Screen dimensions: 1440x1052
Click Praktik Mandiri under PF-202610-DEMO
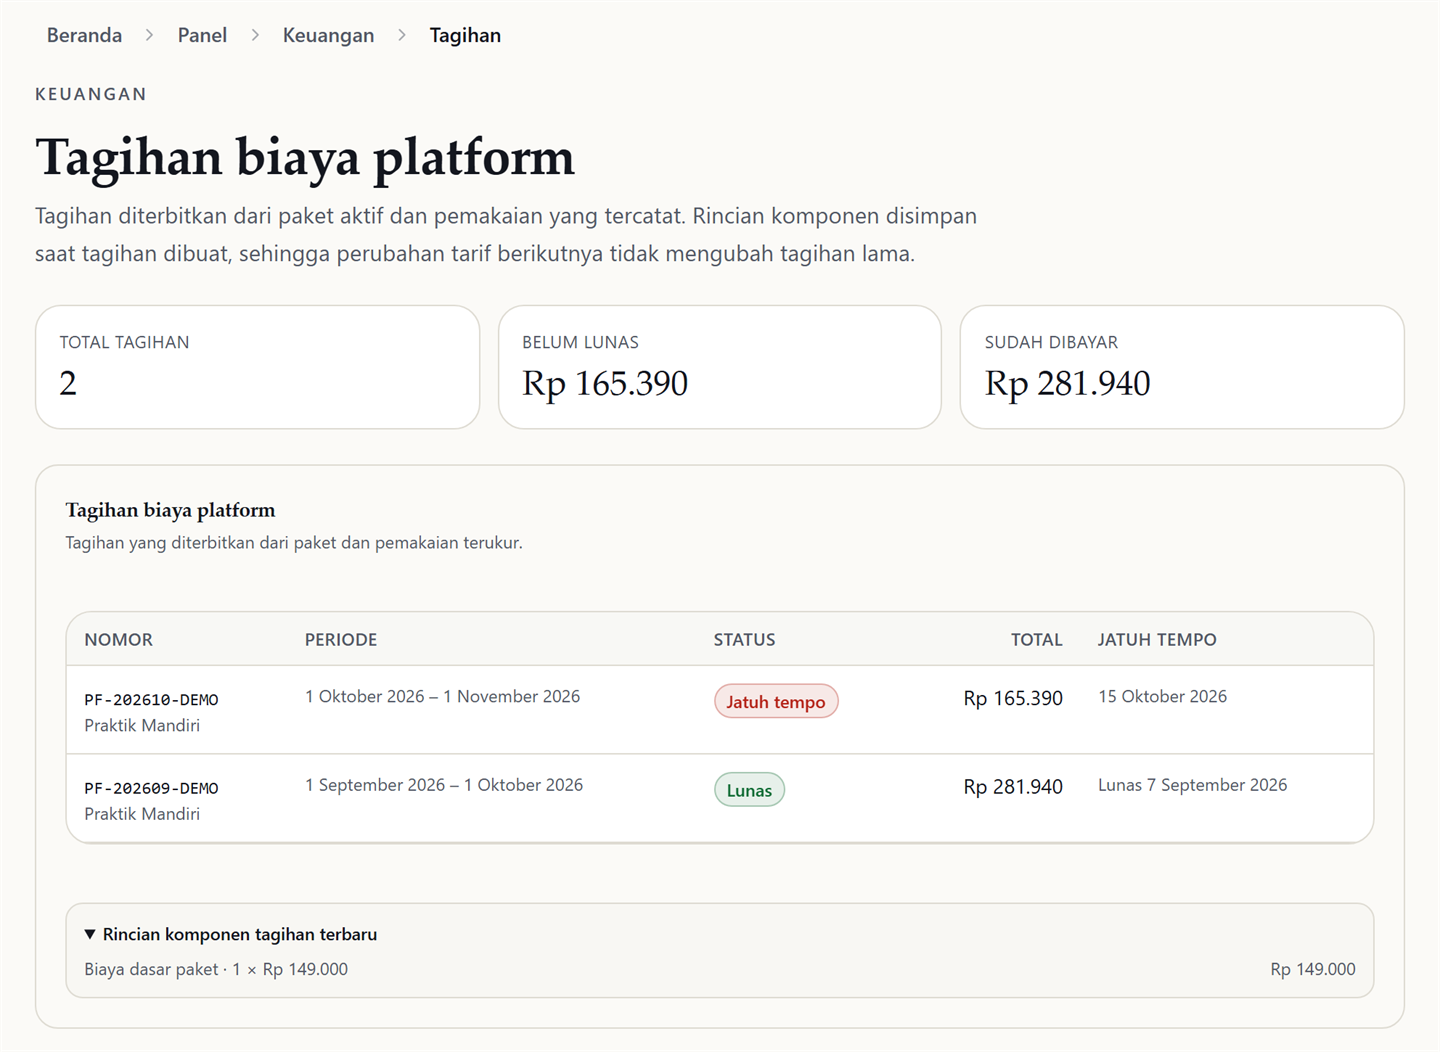click(142, 725)
